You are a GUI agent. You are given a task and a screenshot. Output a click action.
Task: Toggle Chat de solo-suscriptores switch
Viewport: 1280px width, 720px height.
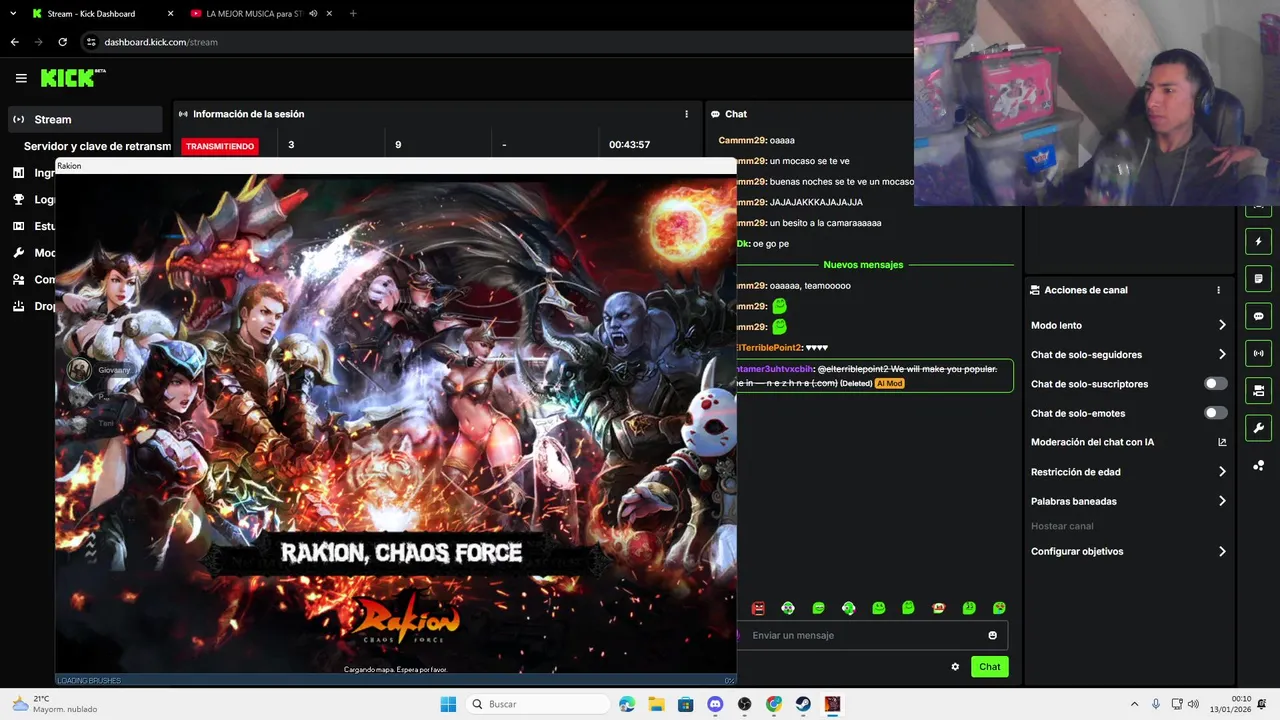(x=1216, y=384)
